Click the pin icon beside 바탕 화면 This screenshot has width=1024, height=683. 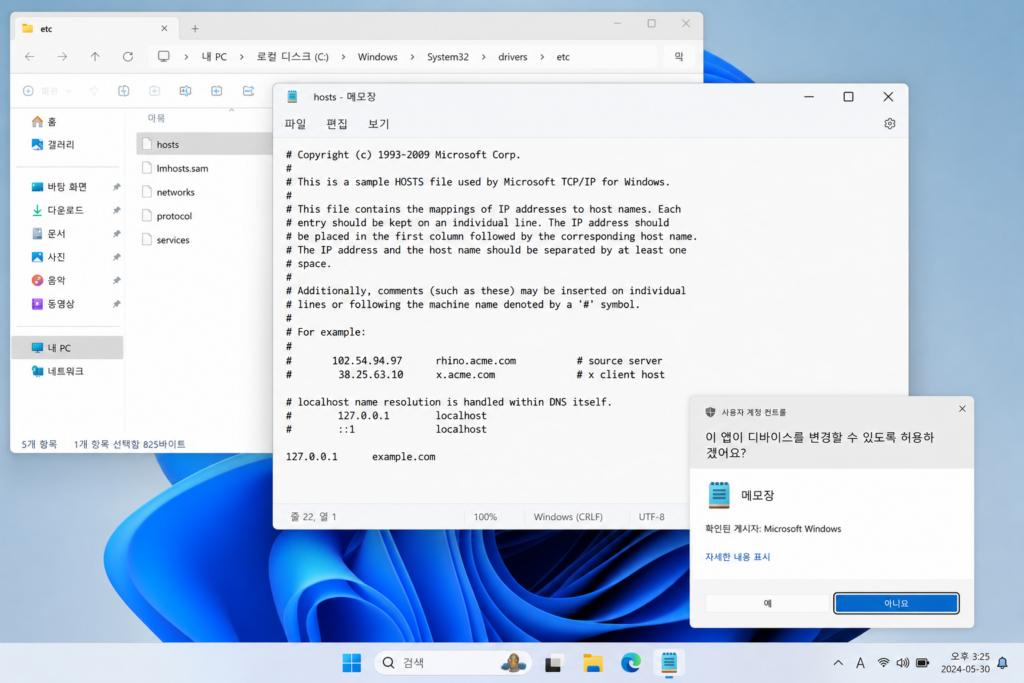click(x=116, y=187)
